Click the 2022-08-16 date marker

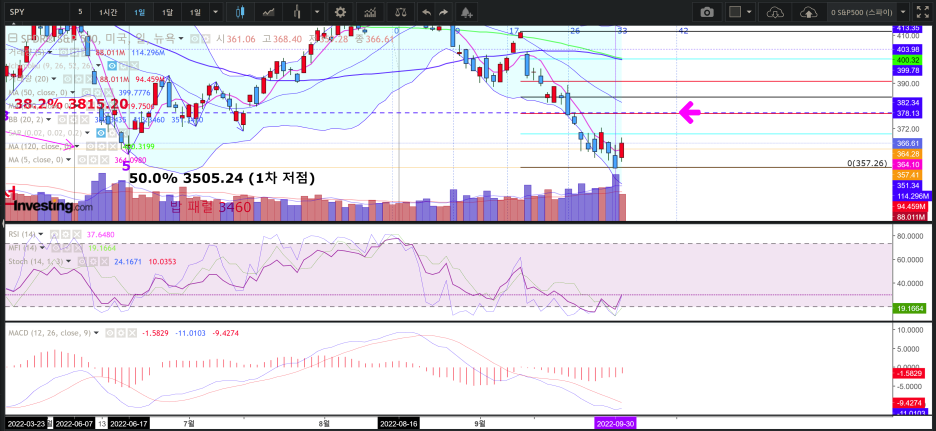[400, 423]
